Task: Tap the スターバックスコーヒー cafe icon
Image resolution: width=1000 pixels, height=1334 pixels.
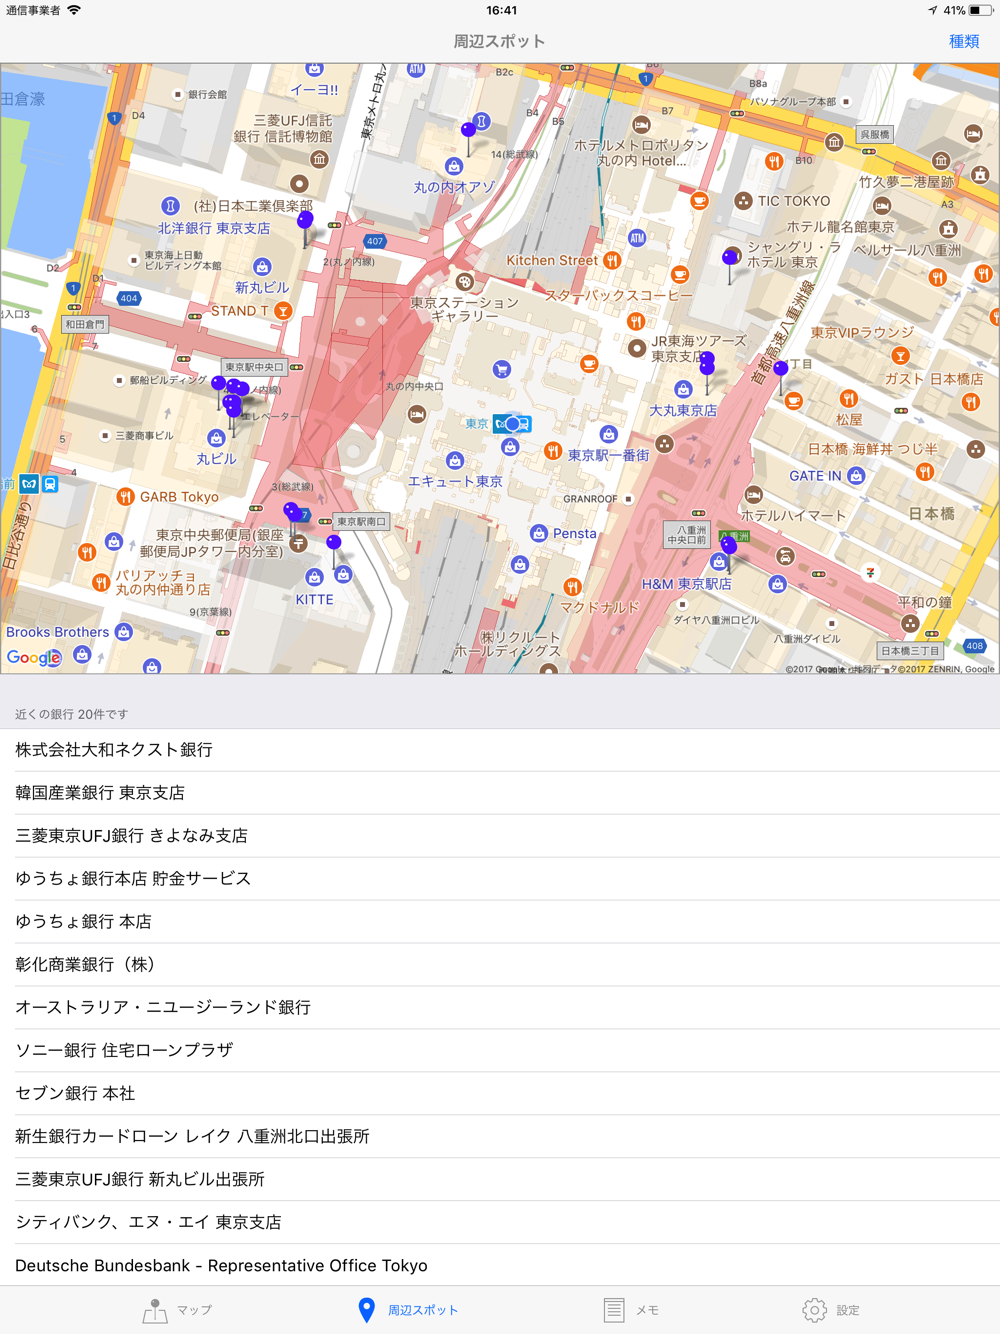Action: coord(680,274)
